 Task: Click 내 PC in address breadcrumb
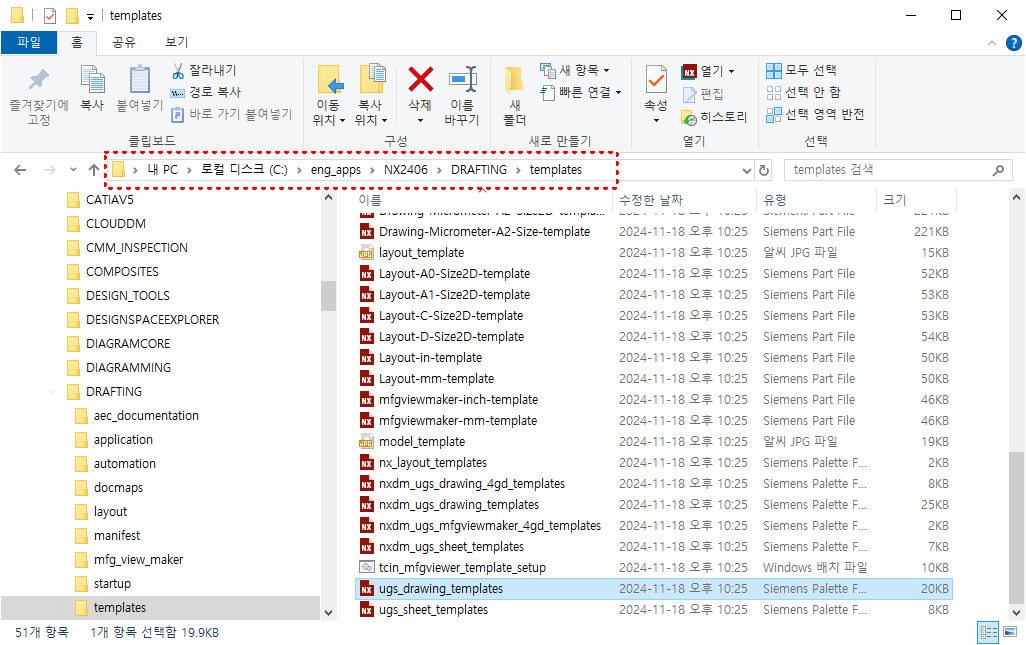point(163,170)
